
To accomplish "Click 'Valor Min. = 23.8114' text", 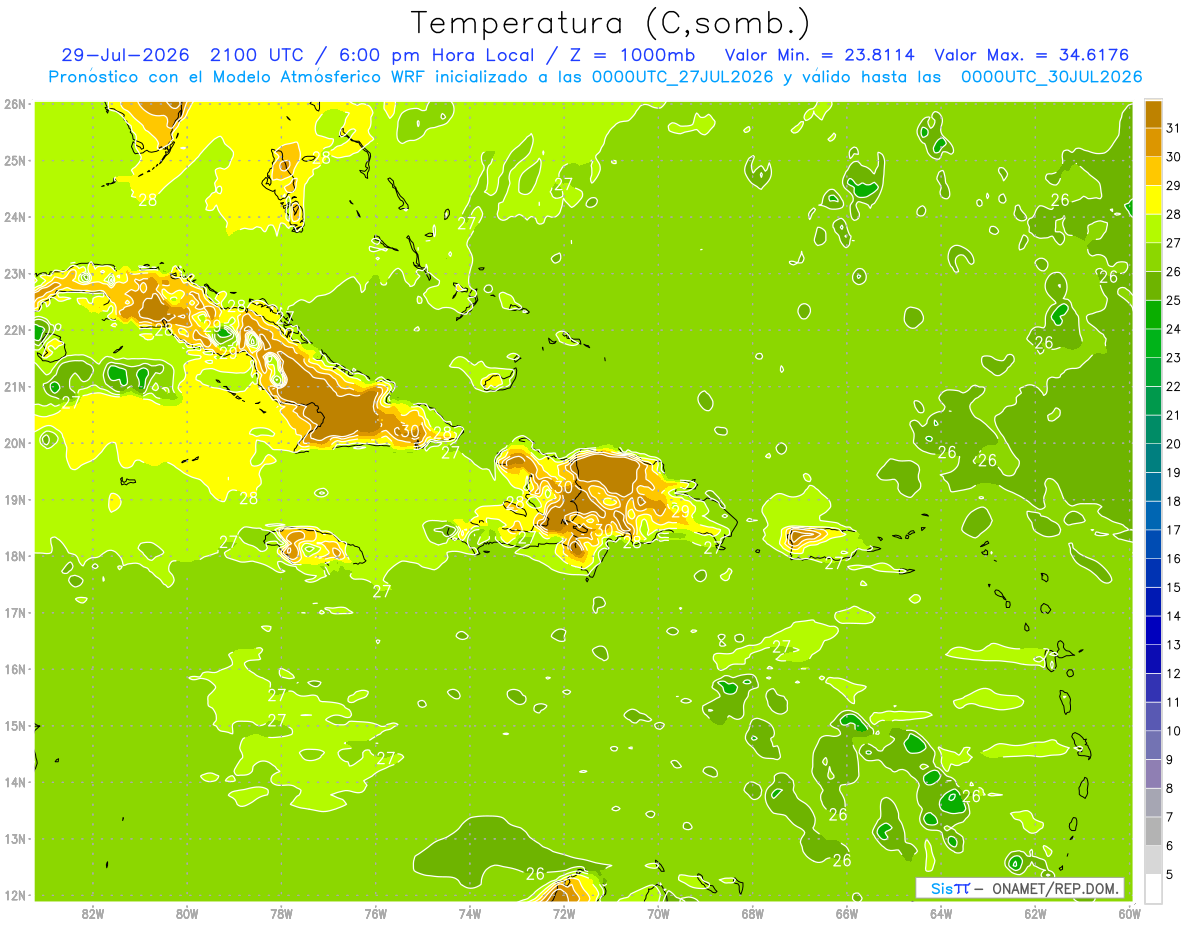I will [820, 55].
